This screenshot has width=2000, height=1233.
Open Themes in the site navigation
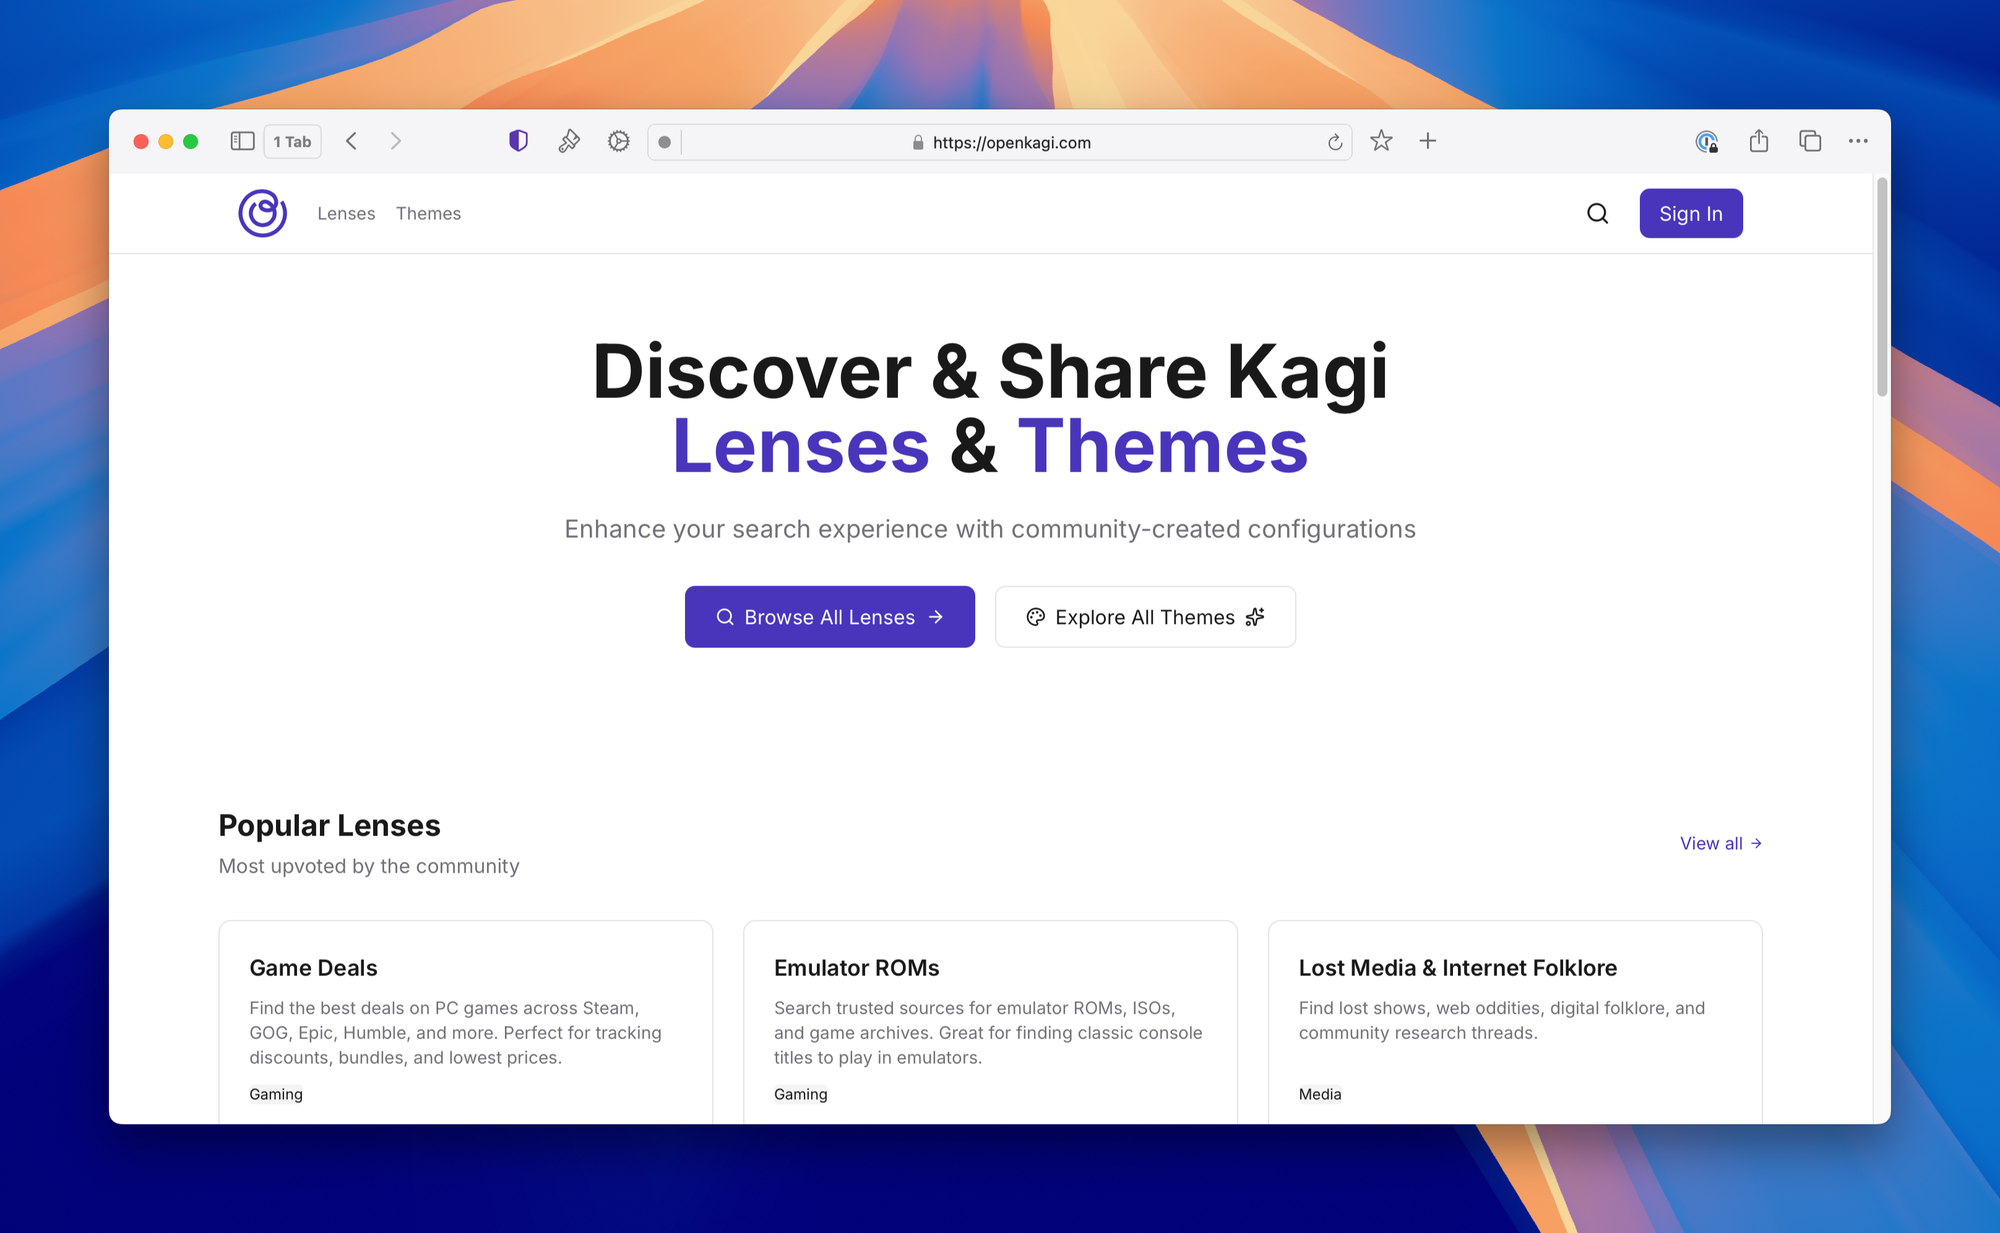(x=428, y=213)
